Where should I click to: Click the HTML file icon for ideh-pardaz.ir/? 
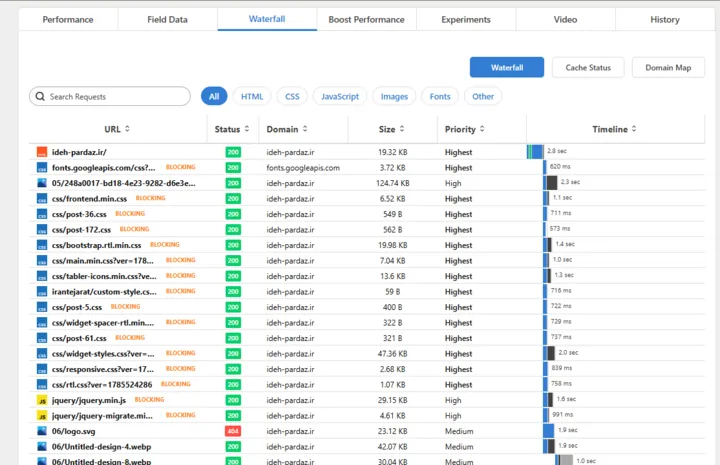(42, 152)
